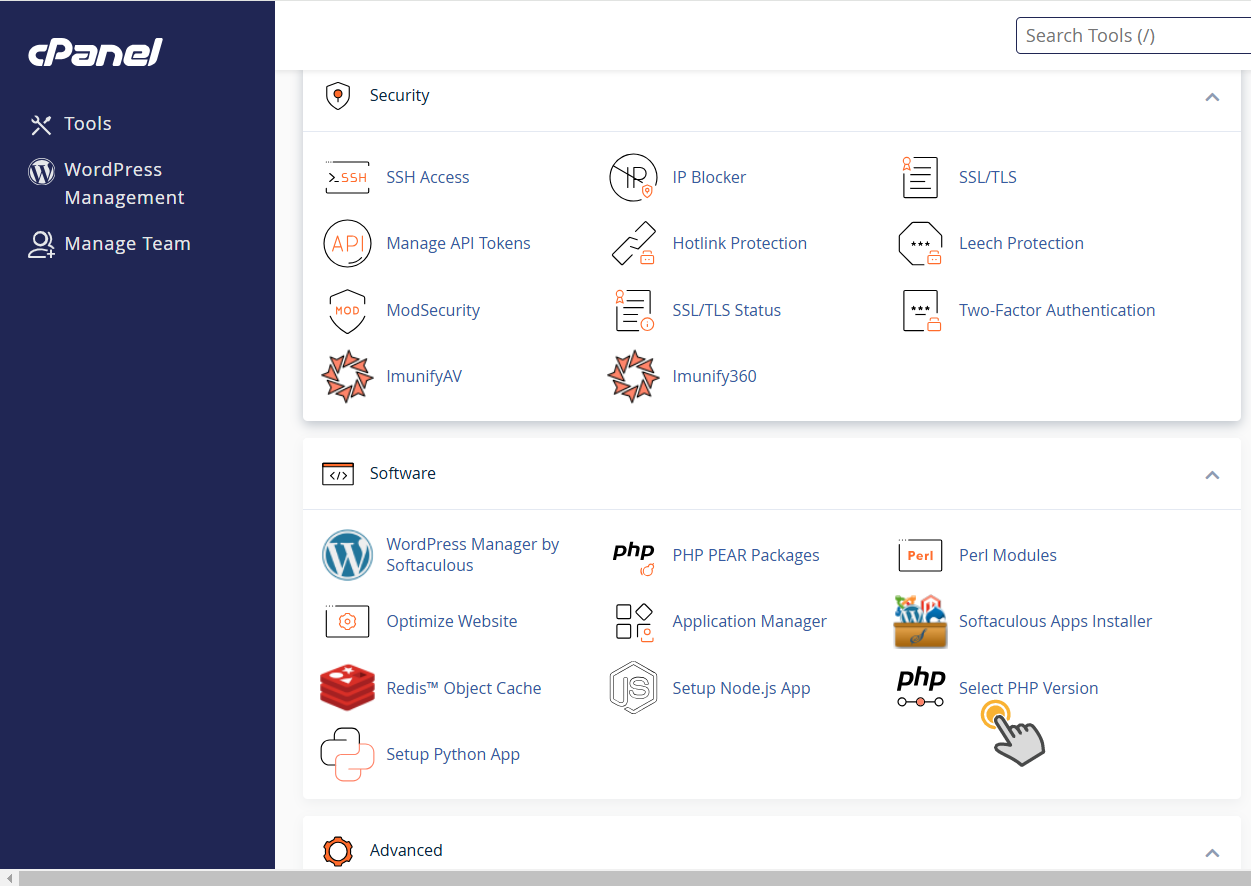Click the PHP PEAR Packages icon

pos(633,559)
